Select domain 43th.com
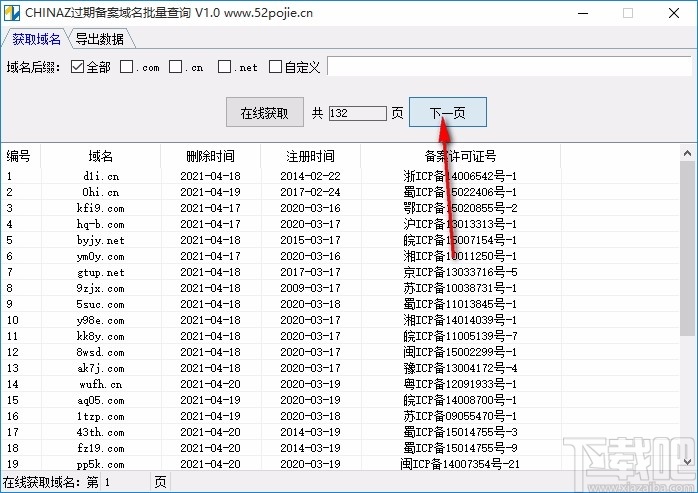698x493 pixels. [x=101, y=432]
